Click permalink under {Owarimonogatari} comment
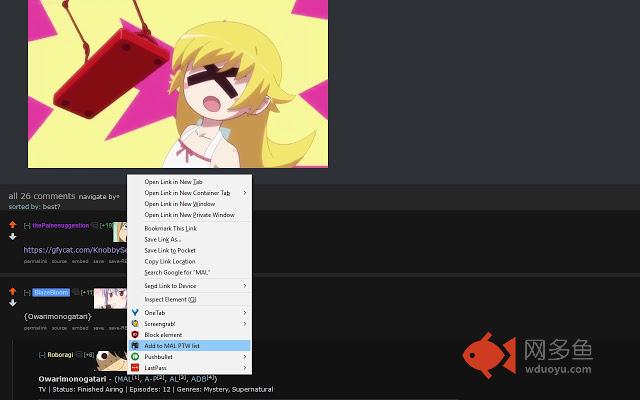The height and width of the screenshot is (400, 640). (x=35, y=328)
